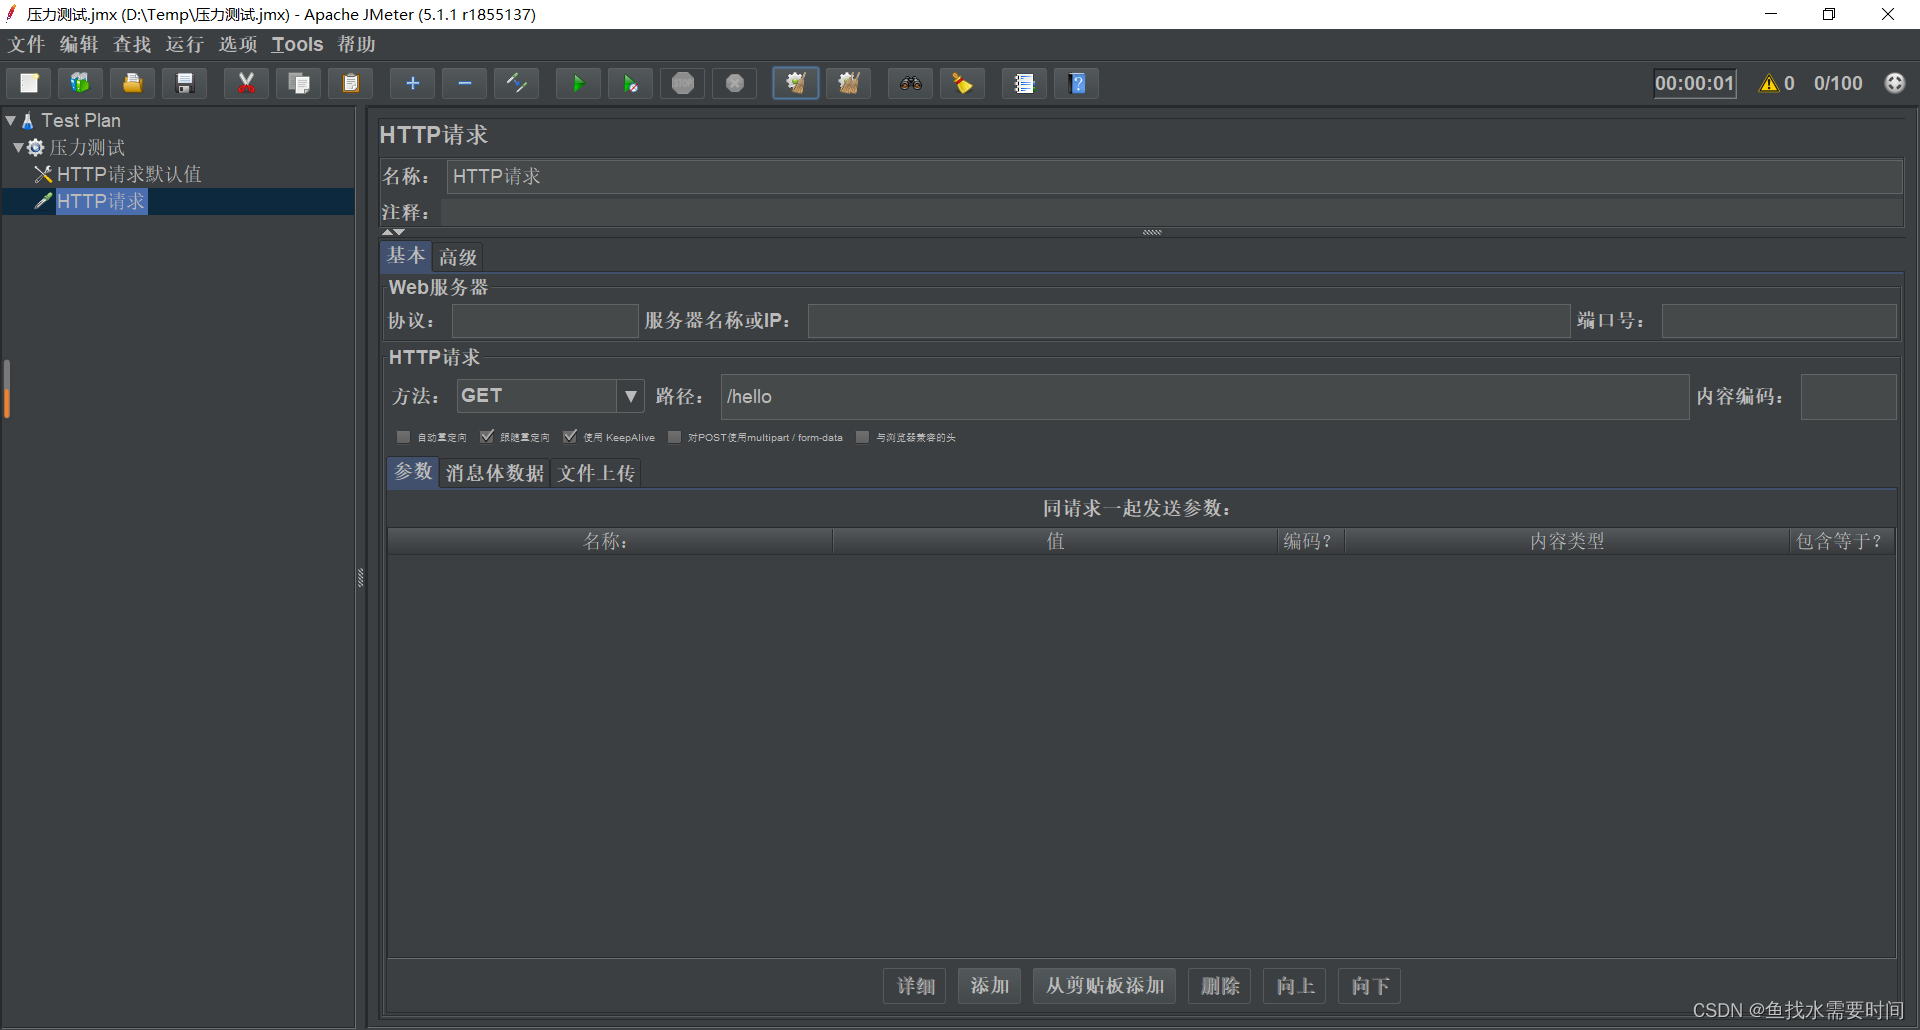Select Test Plan node in tree
The image size is (1920, 1030).
pyautogui.click(x=80, y=120)
